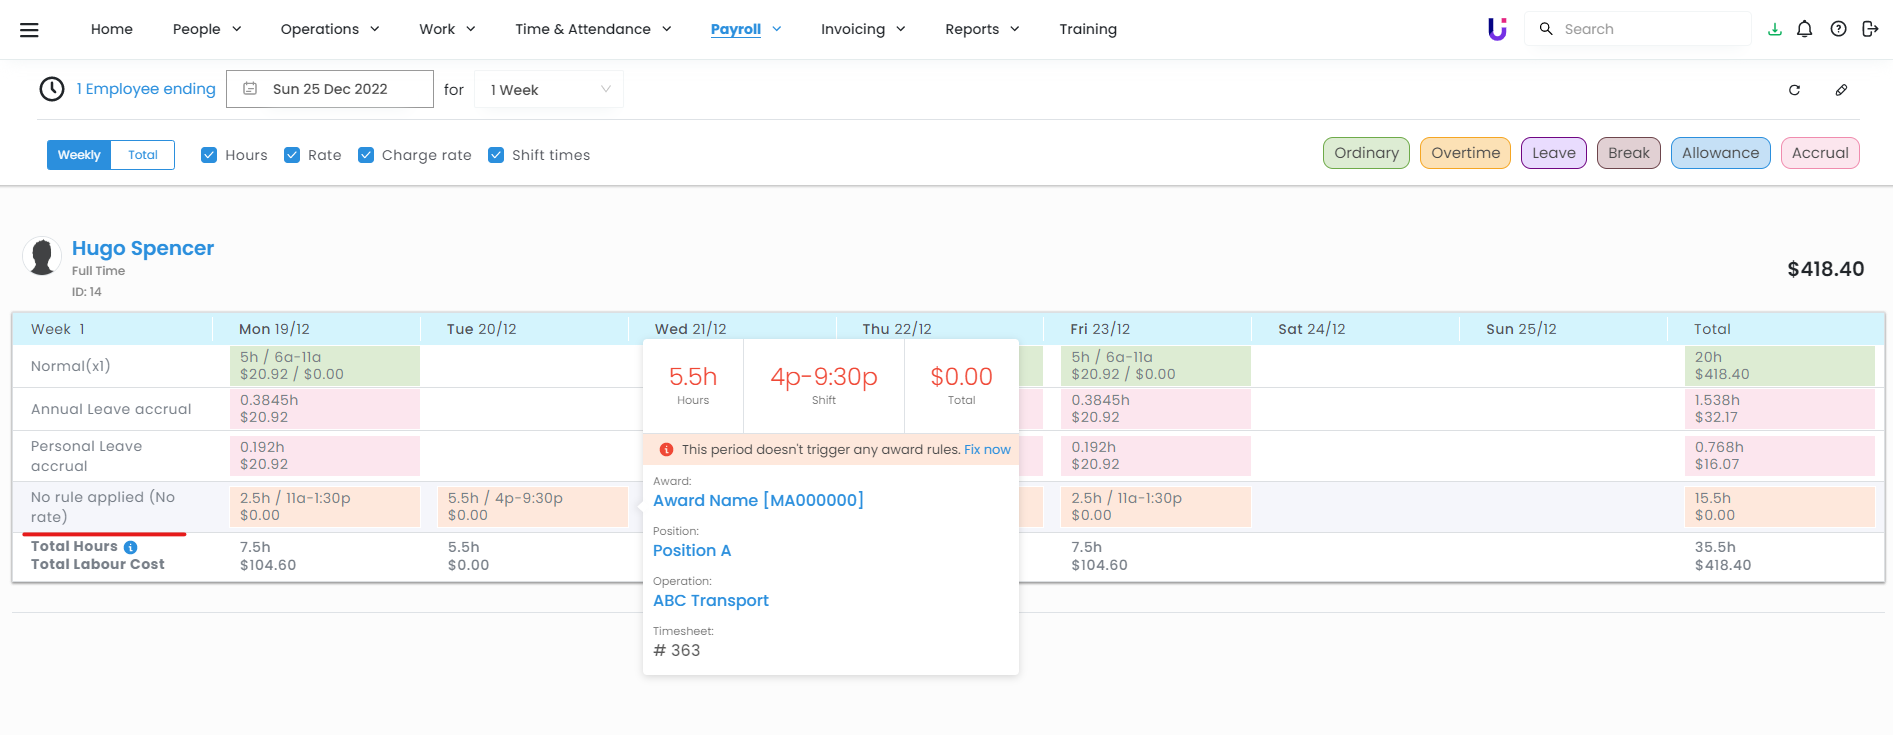Switch to the Total view tab
Image resolution: width=1893 pixels, height=735 pixels.
pos(143,155)
